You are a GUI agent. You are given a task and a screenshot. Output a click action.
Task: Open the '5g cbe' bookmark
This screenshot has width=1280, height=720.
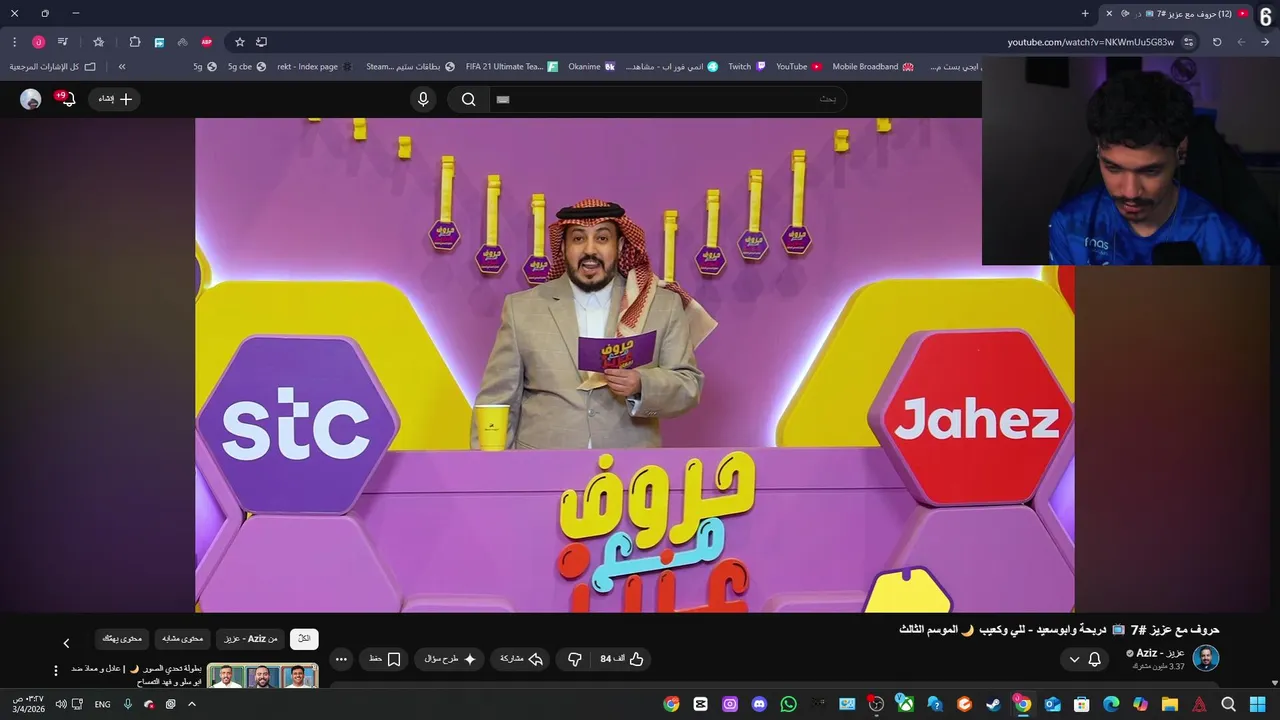(247, 67)
